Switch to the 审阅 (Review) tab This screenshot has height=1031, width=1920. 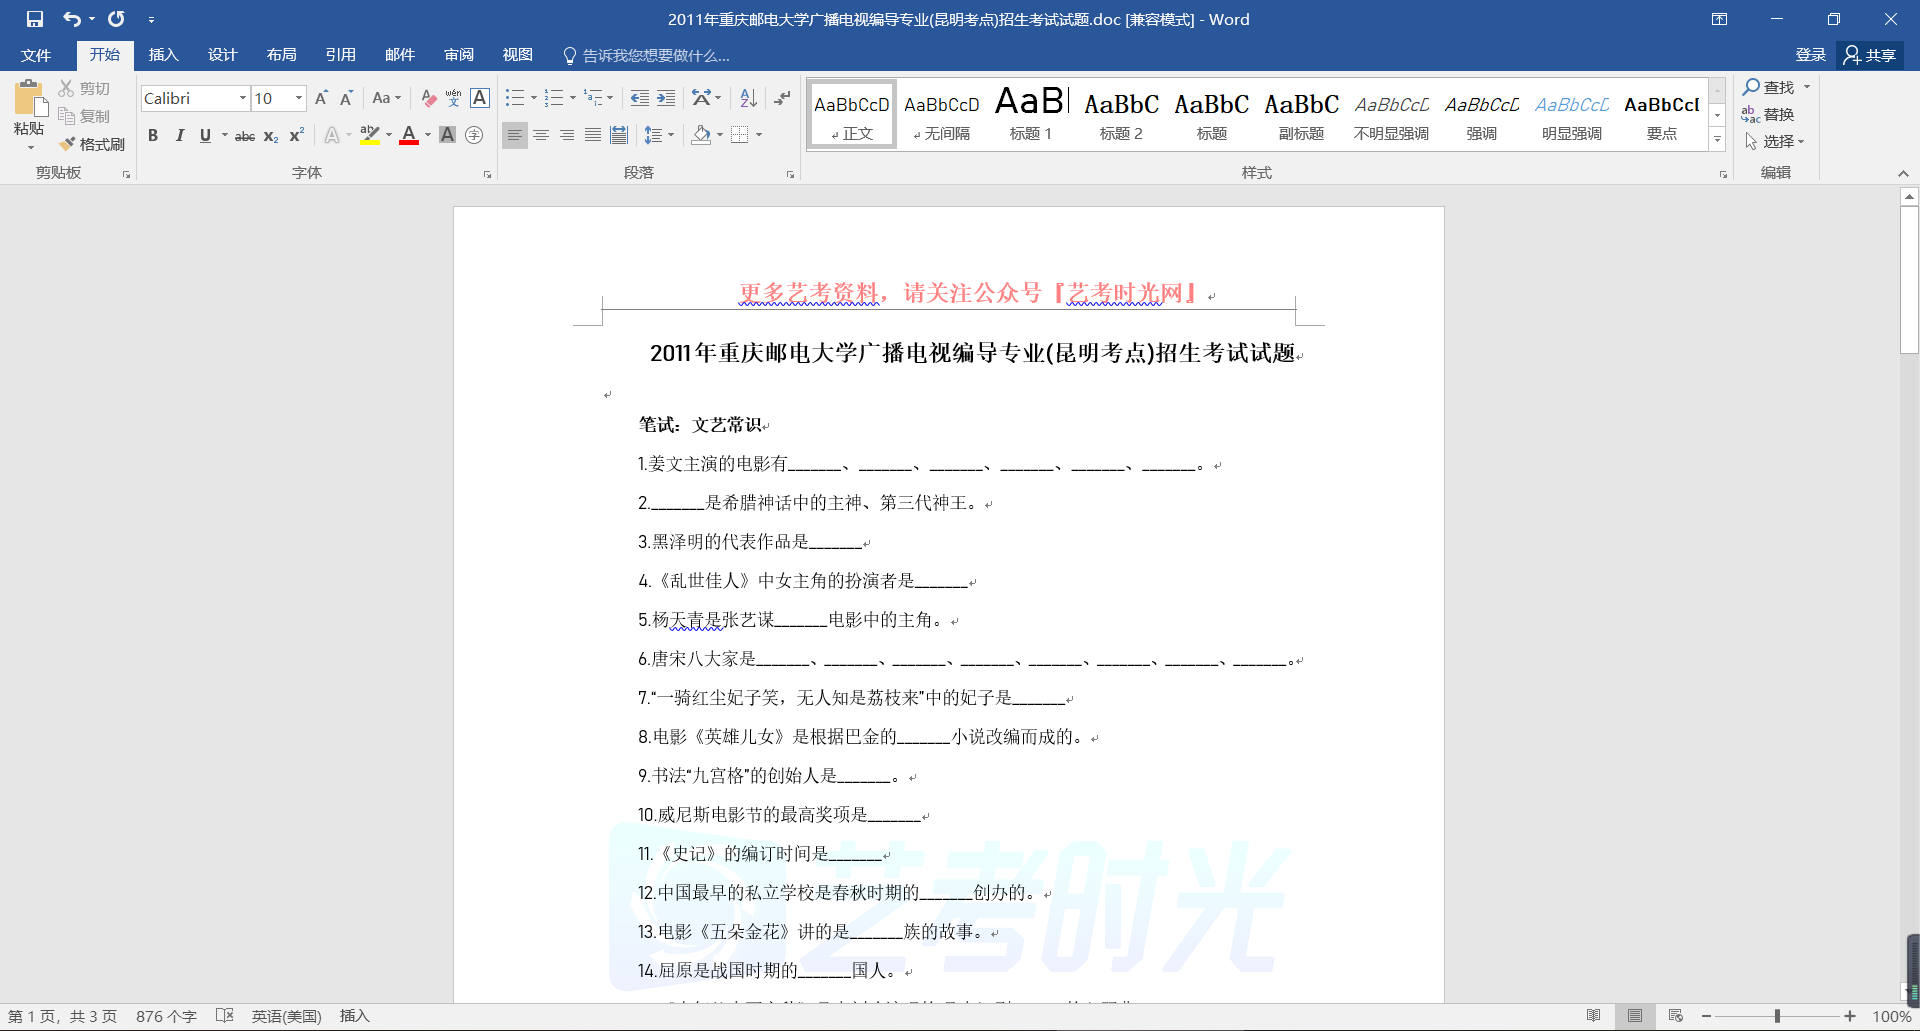click(x=459, y=55)
